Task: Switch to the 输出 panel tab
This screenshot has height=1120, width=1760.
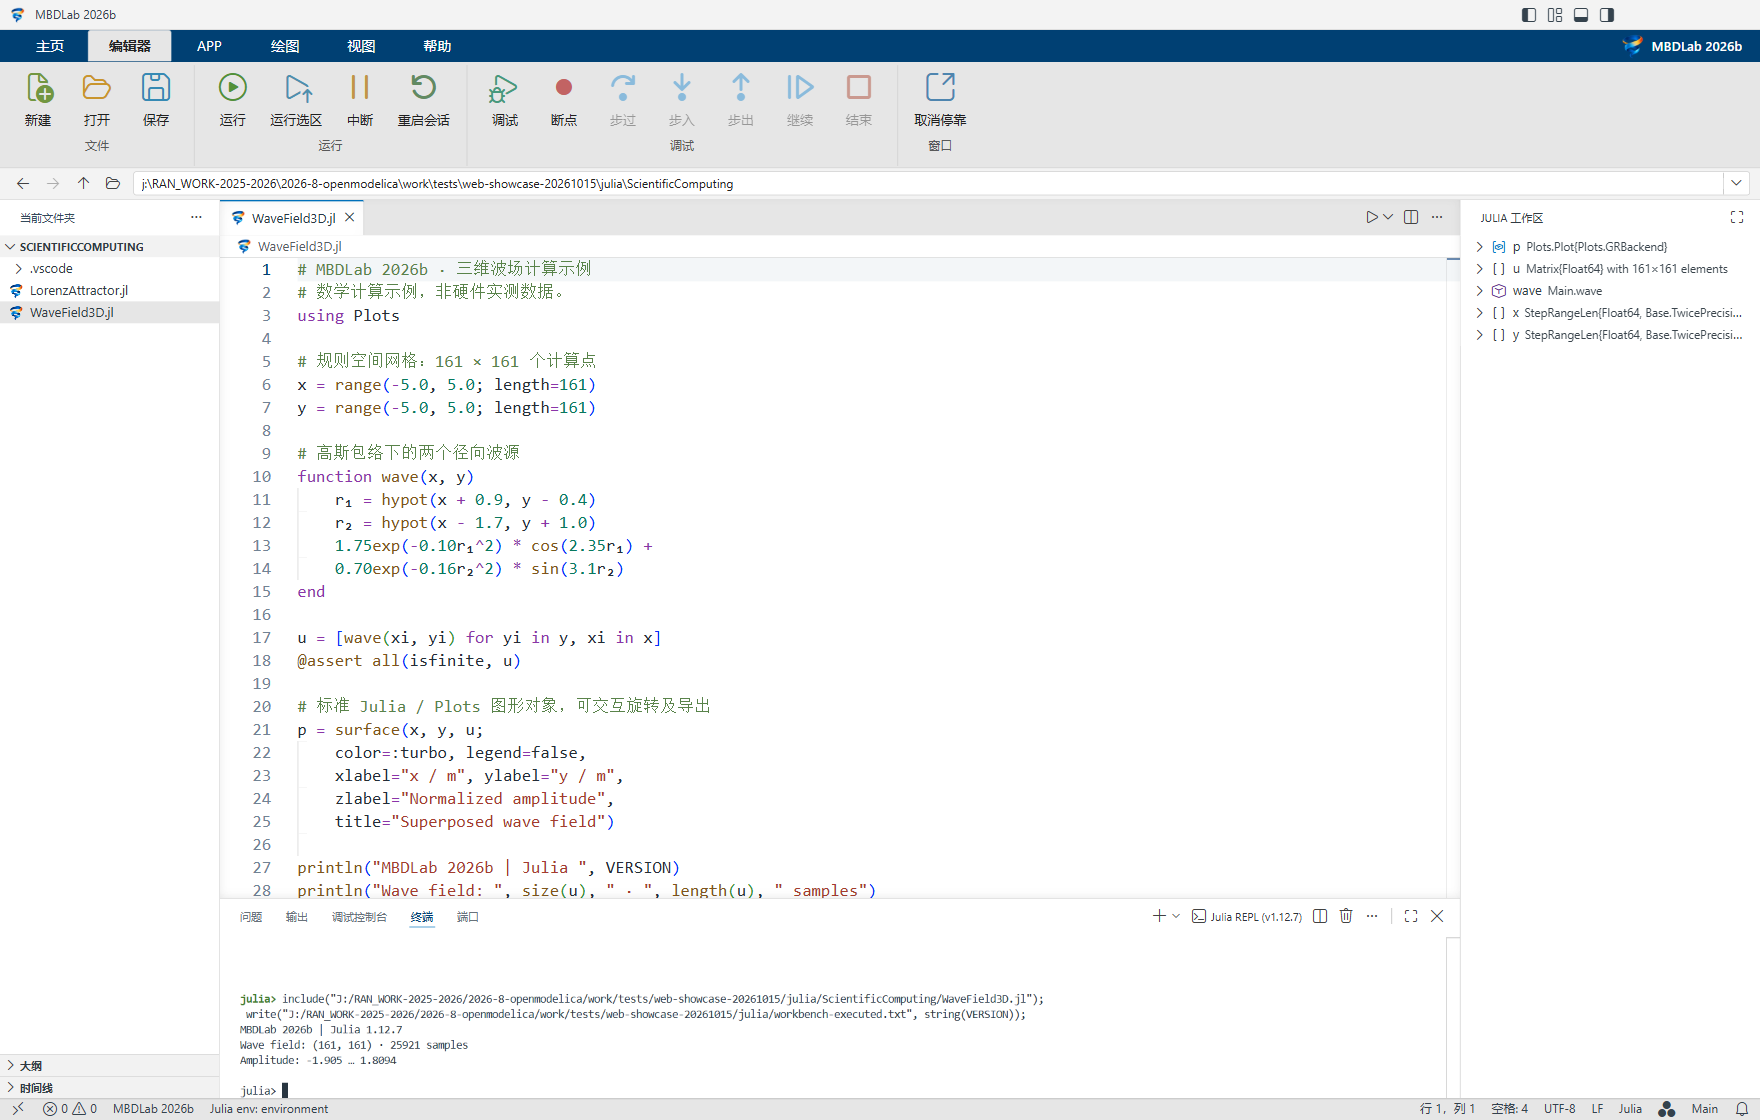Action: click(x=297, y=917)
